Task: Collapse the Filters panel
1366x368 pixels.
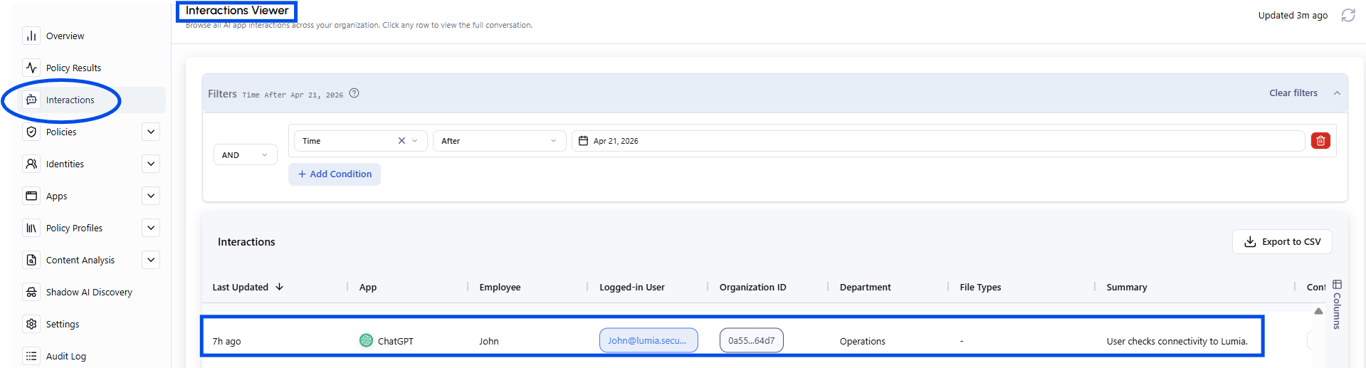Action: (1337, 93)
